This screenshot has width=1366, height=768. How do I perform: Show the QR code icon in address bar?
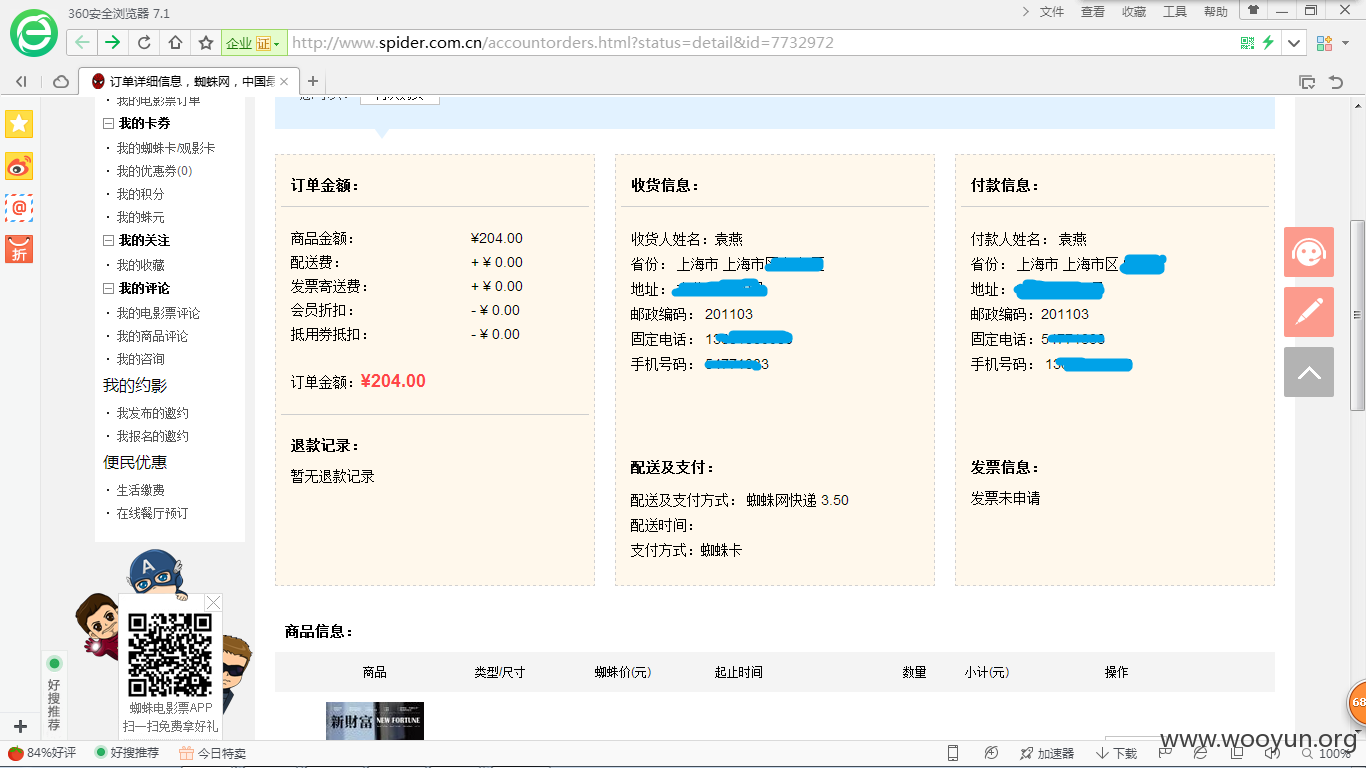pyautogui.click(x=1247, y=42)
